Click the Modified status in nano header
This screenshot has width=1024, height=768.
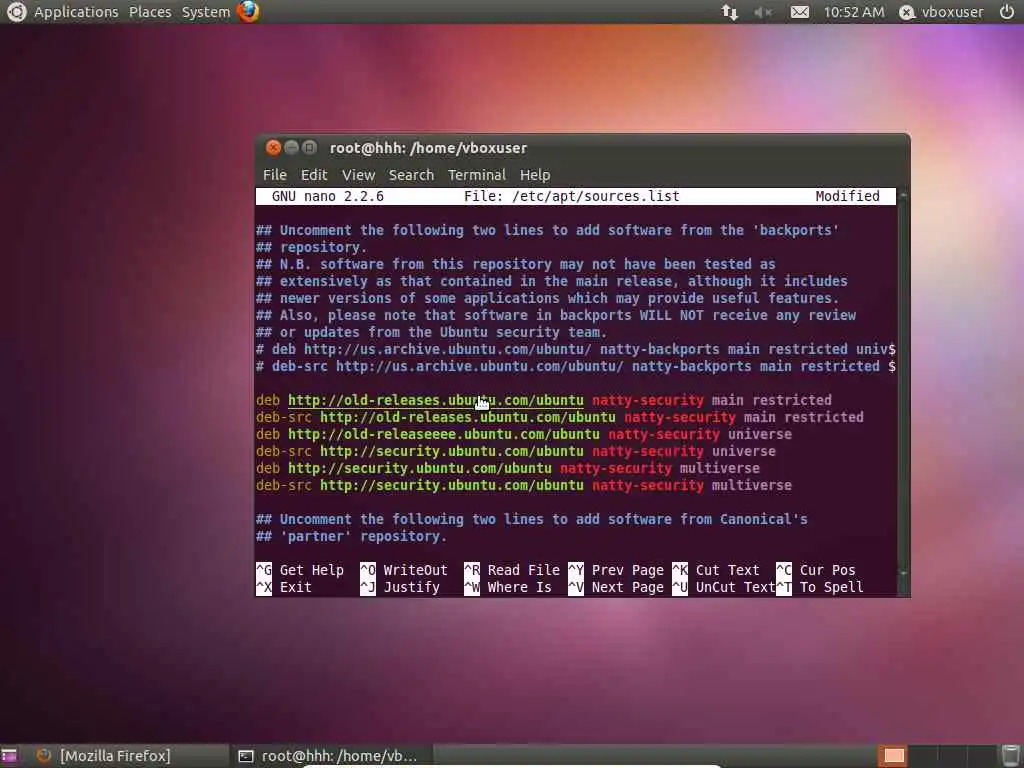point(847,196)
